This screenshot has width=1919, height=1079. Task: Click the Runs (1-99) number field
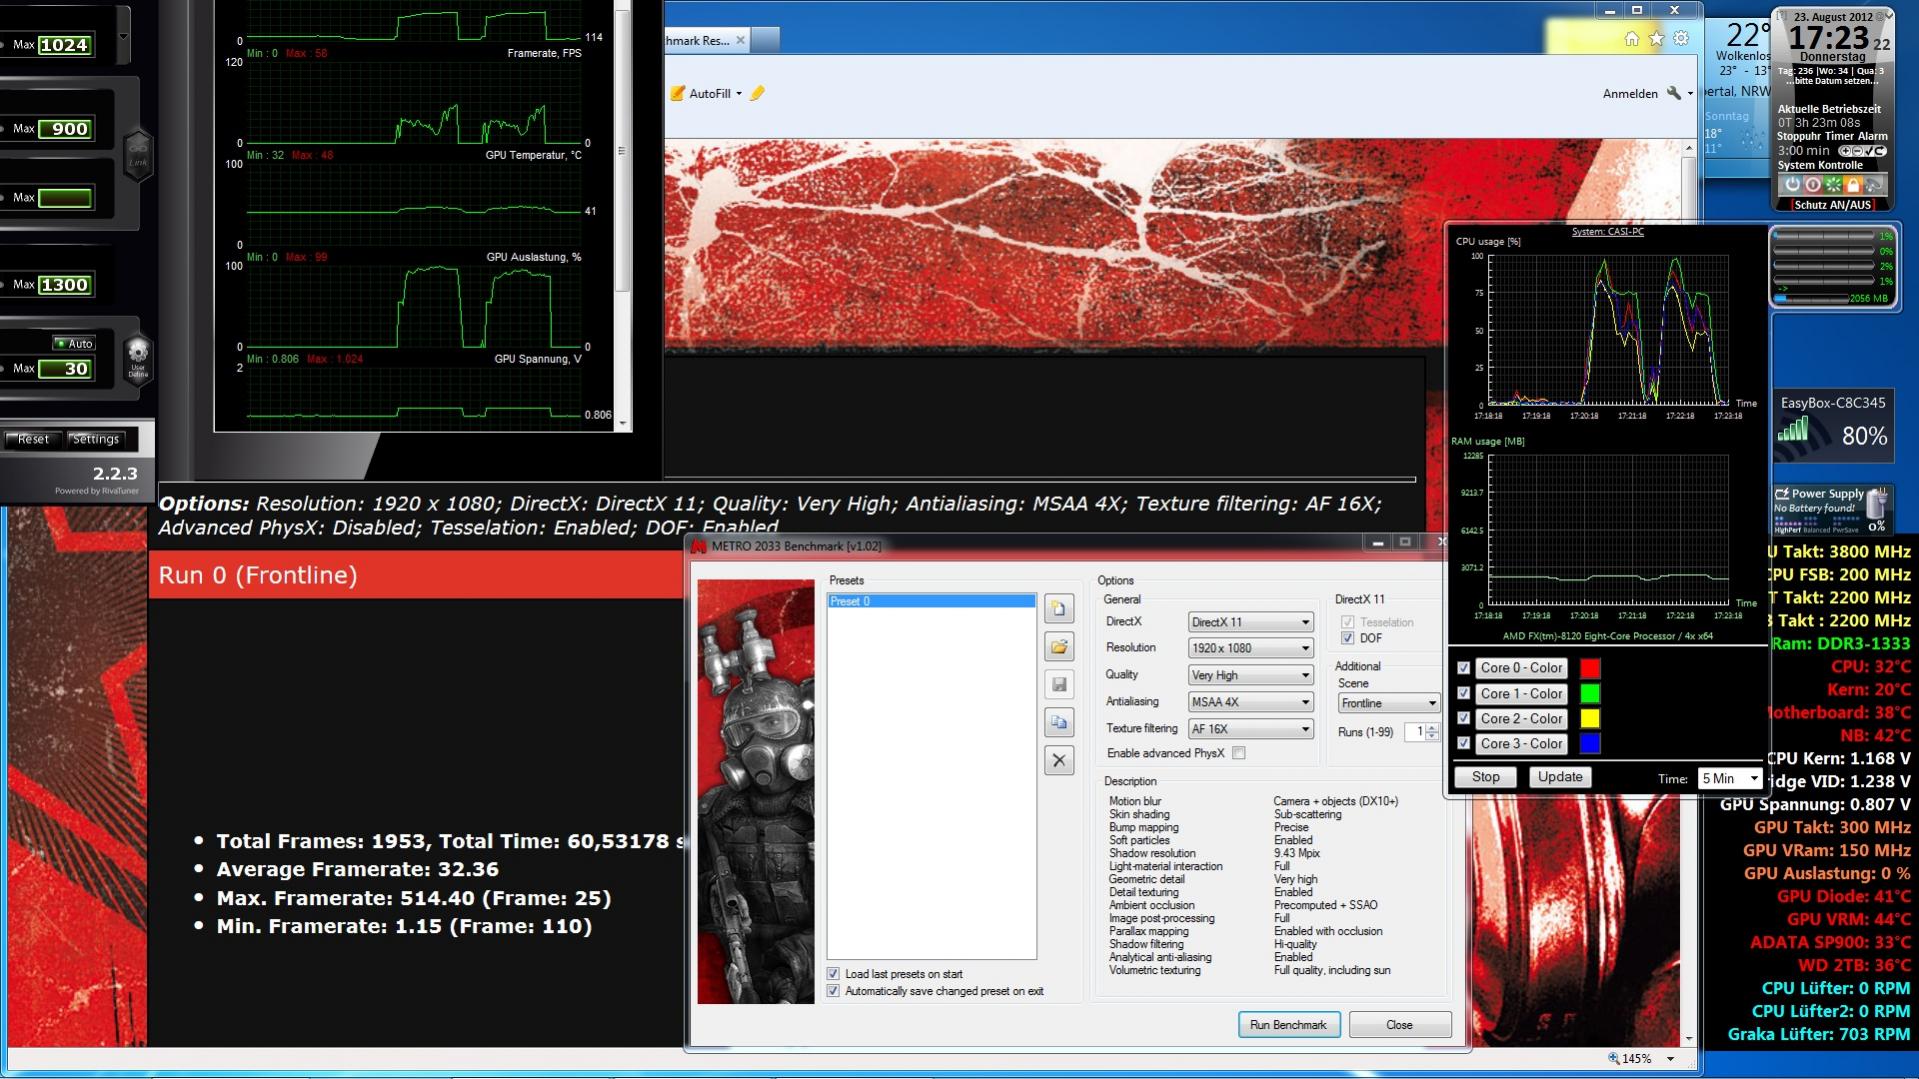1415,732
